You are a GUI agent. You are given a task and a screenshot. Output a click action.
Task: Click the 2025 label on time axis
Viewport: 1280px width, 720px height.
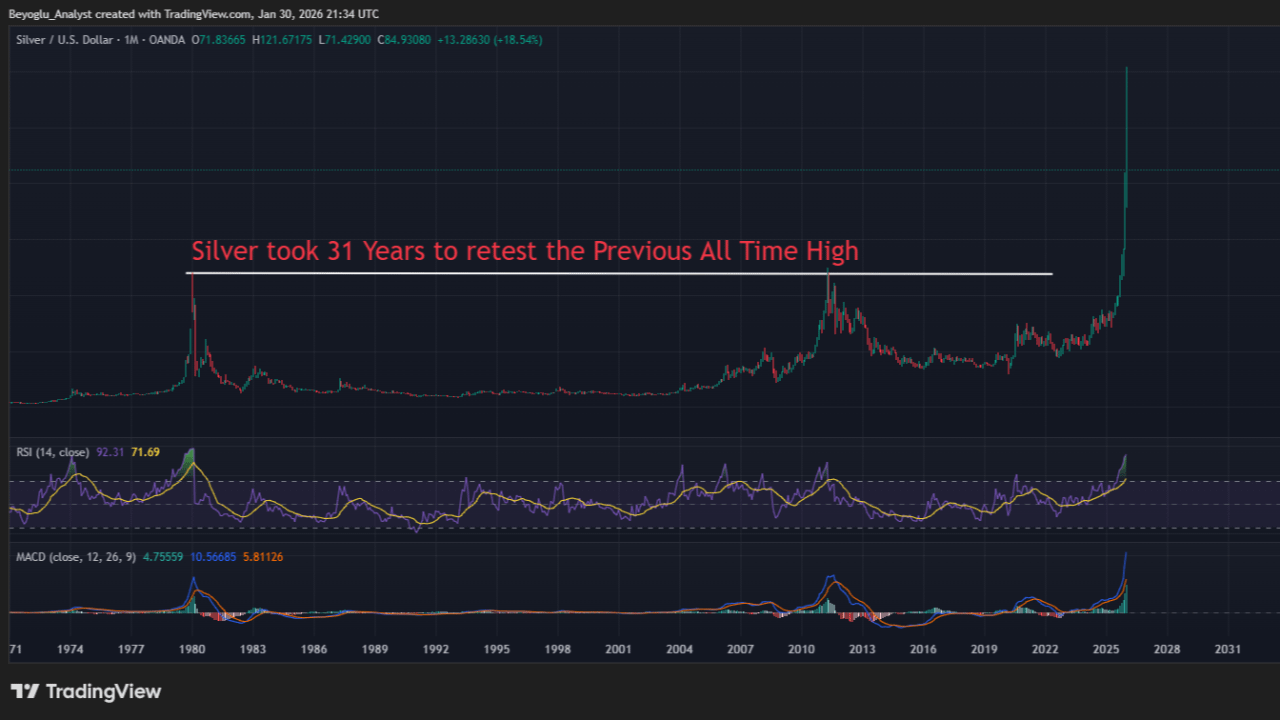(x=1106, y=649)
